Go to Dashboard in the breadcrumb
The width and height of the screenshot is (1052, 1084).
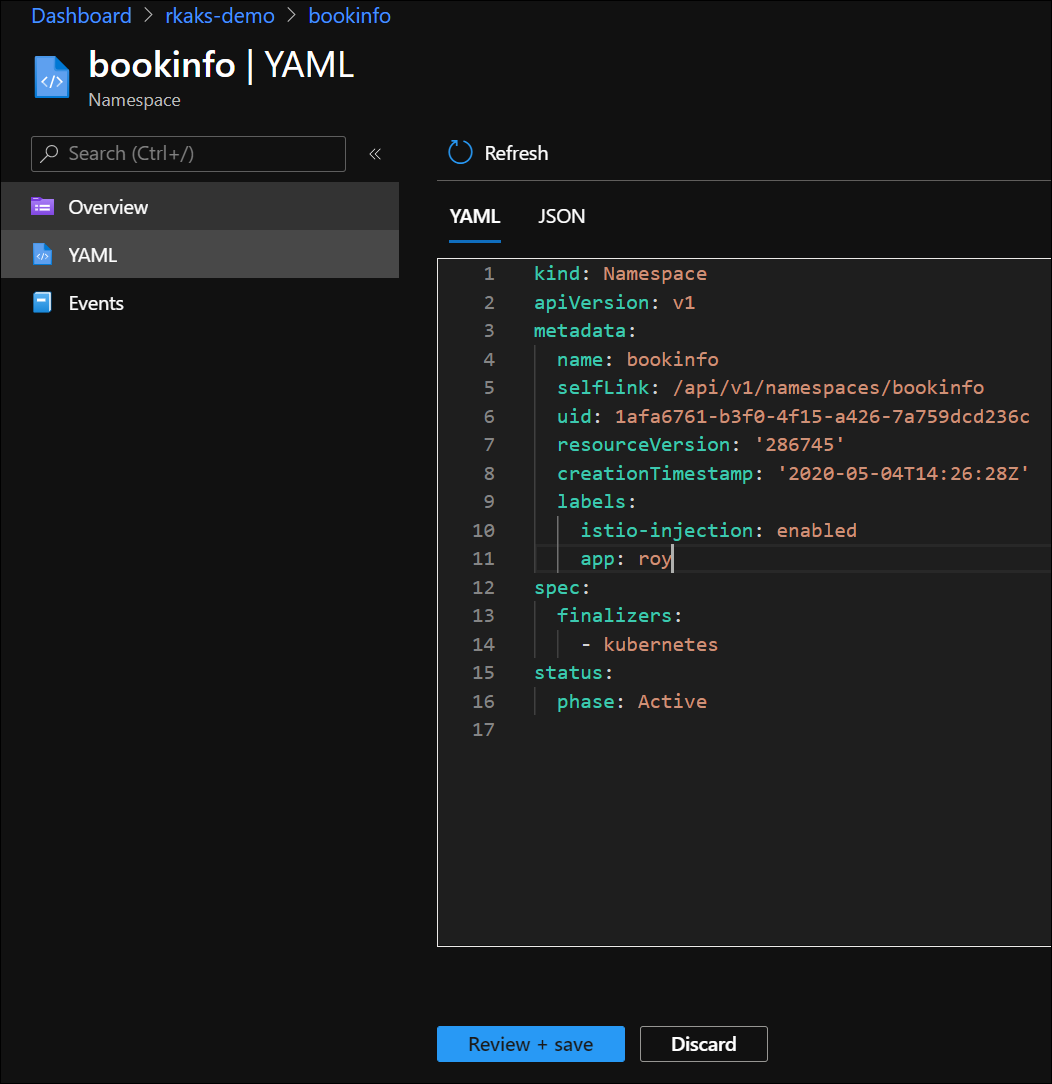[x=81, y=16]
